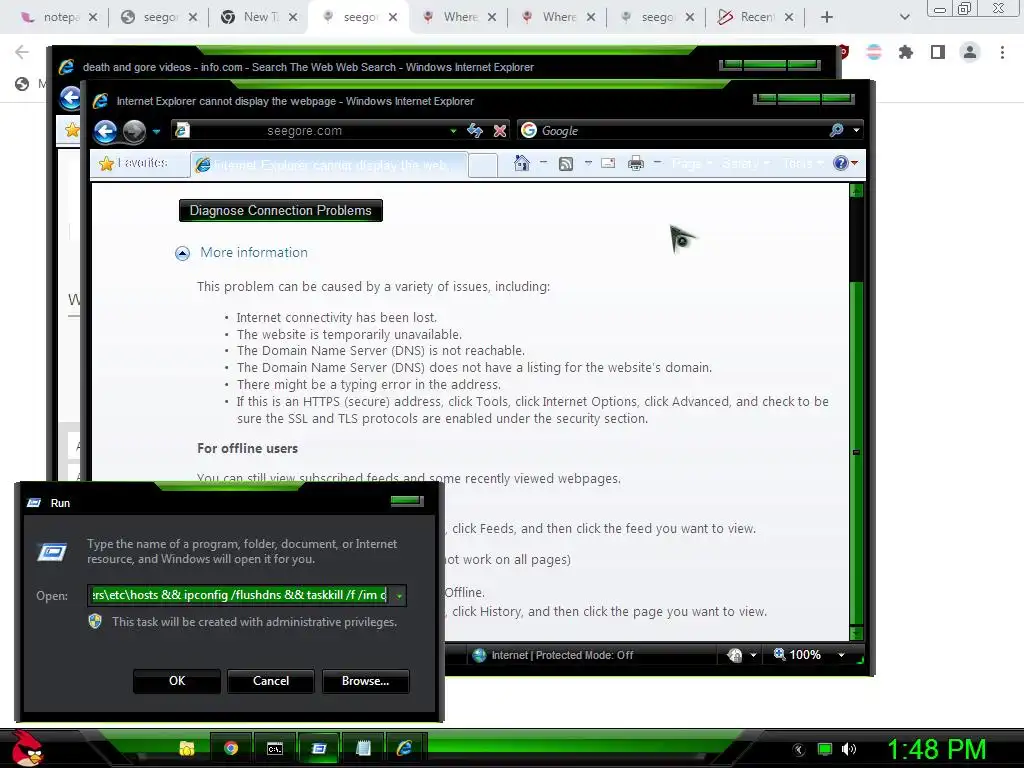Click the Angry Birds Start button
The image size is (1024, 768).
click(x=27, y=748)
